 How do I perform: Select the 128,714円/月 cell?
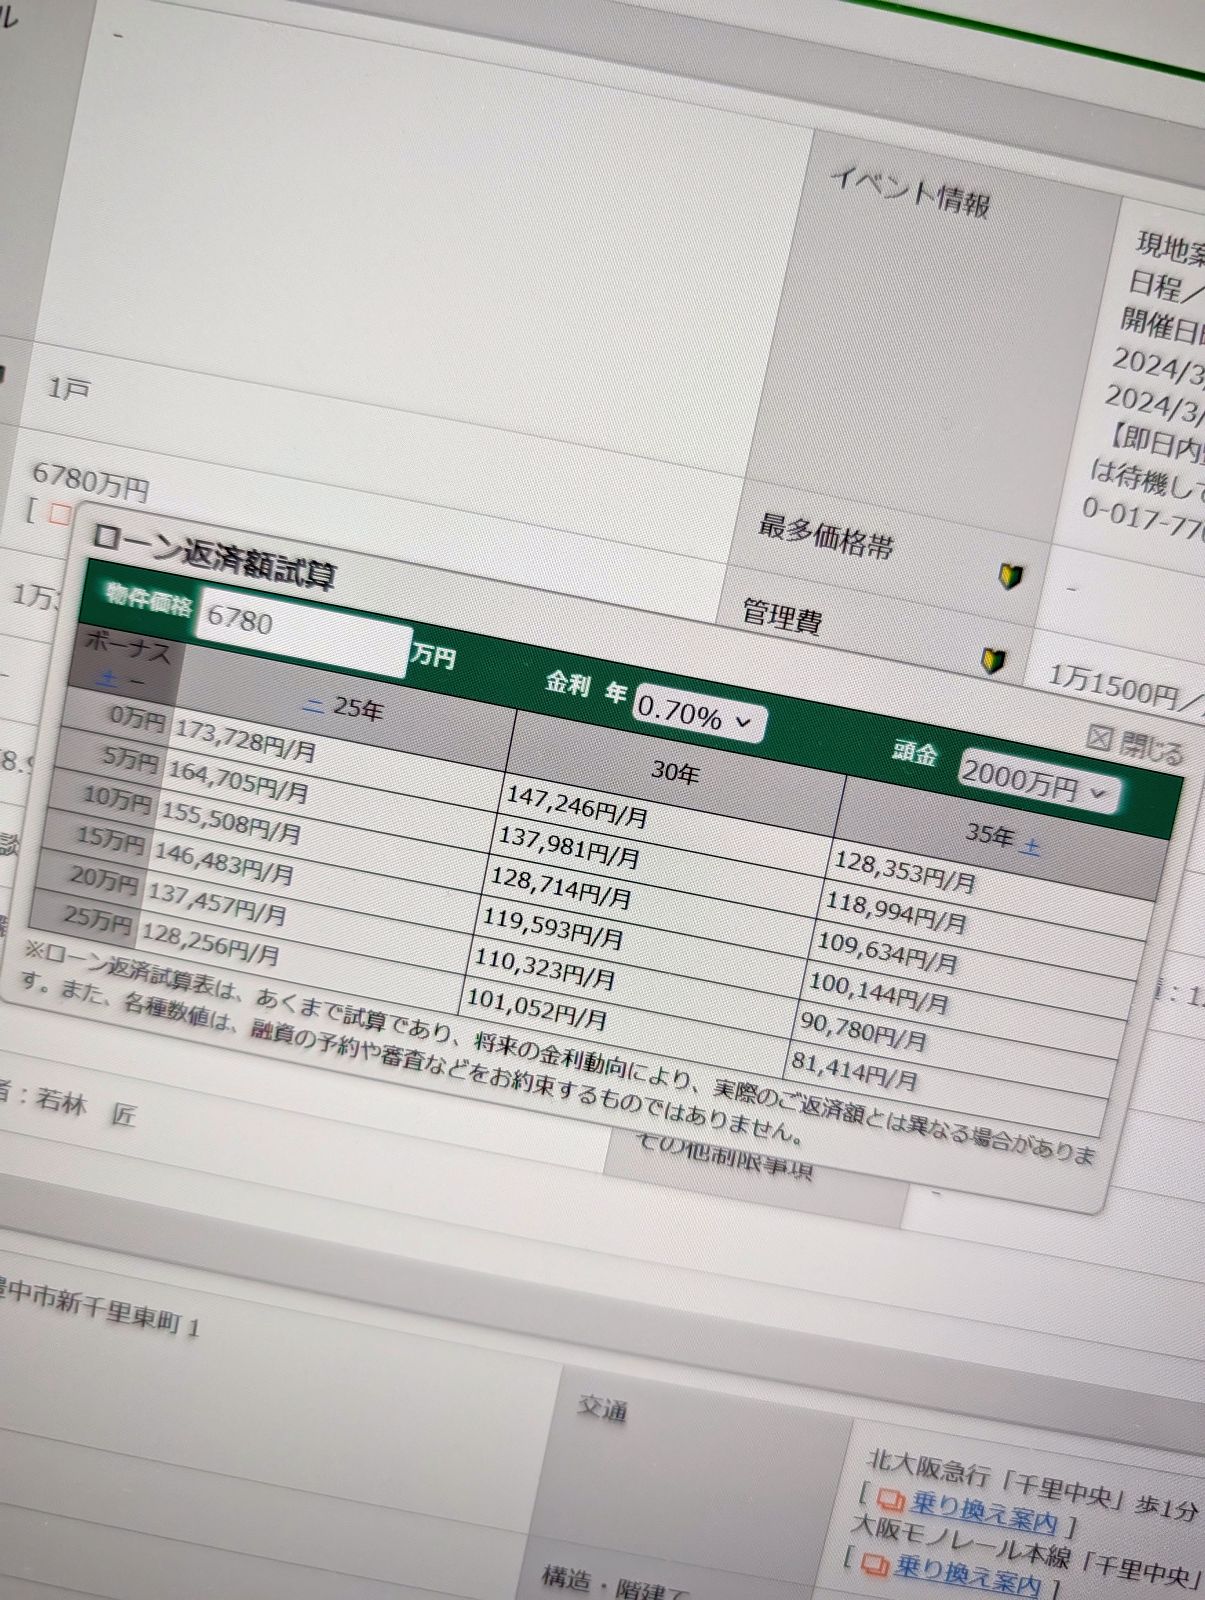560,888
